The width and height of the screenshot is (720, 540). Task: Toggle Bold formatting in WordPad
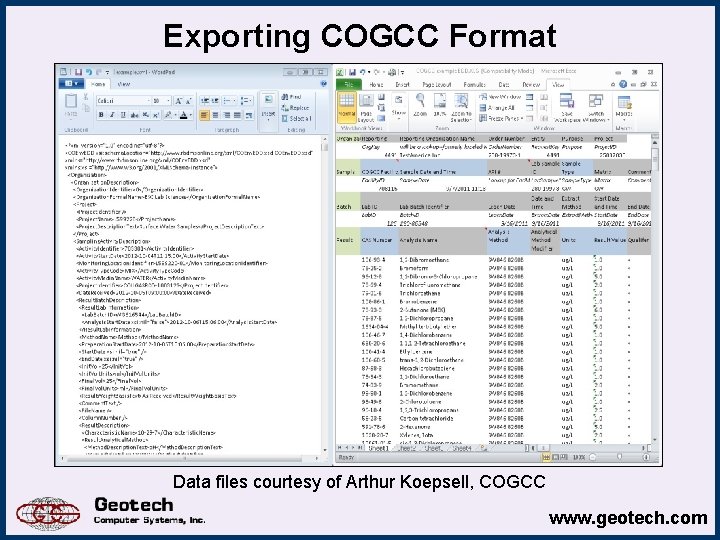click(x=101, y=115)
